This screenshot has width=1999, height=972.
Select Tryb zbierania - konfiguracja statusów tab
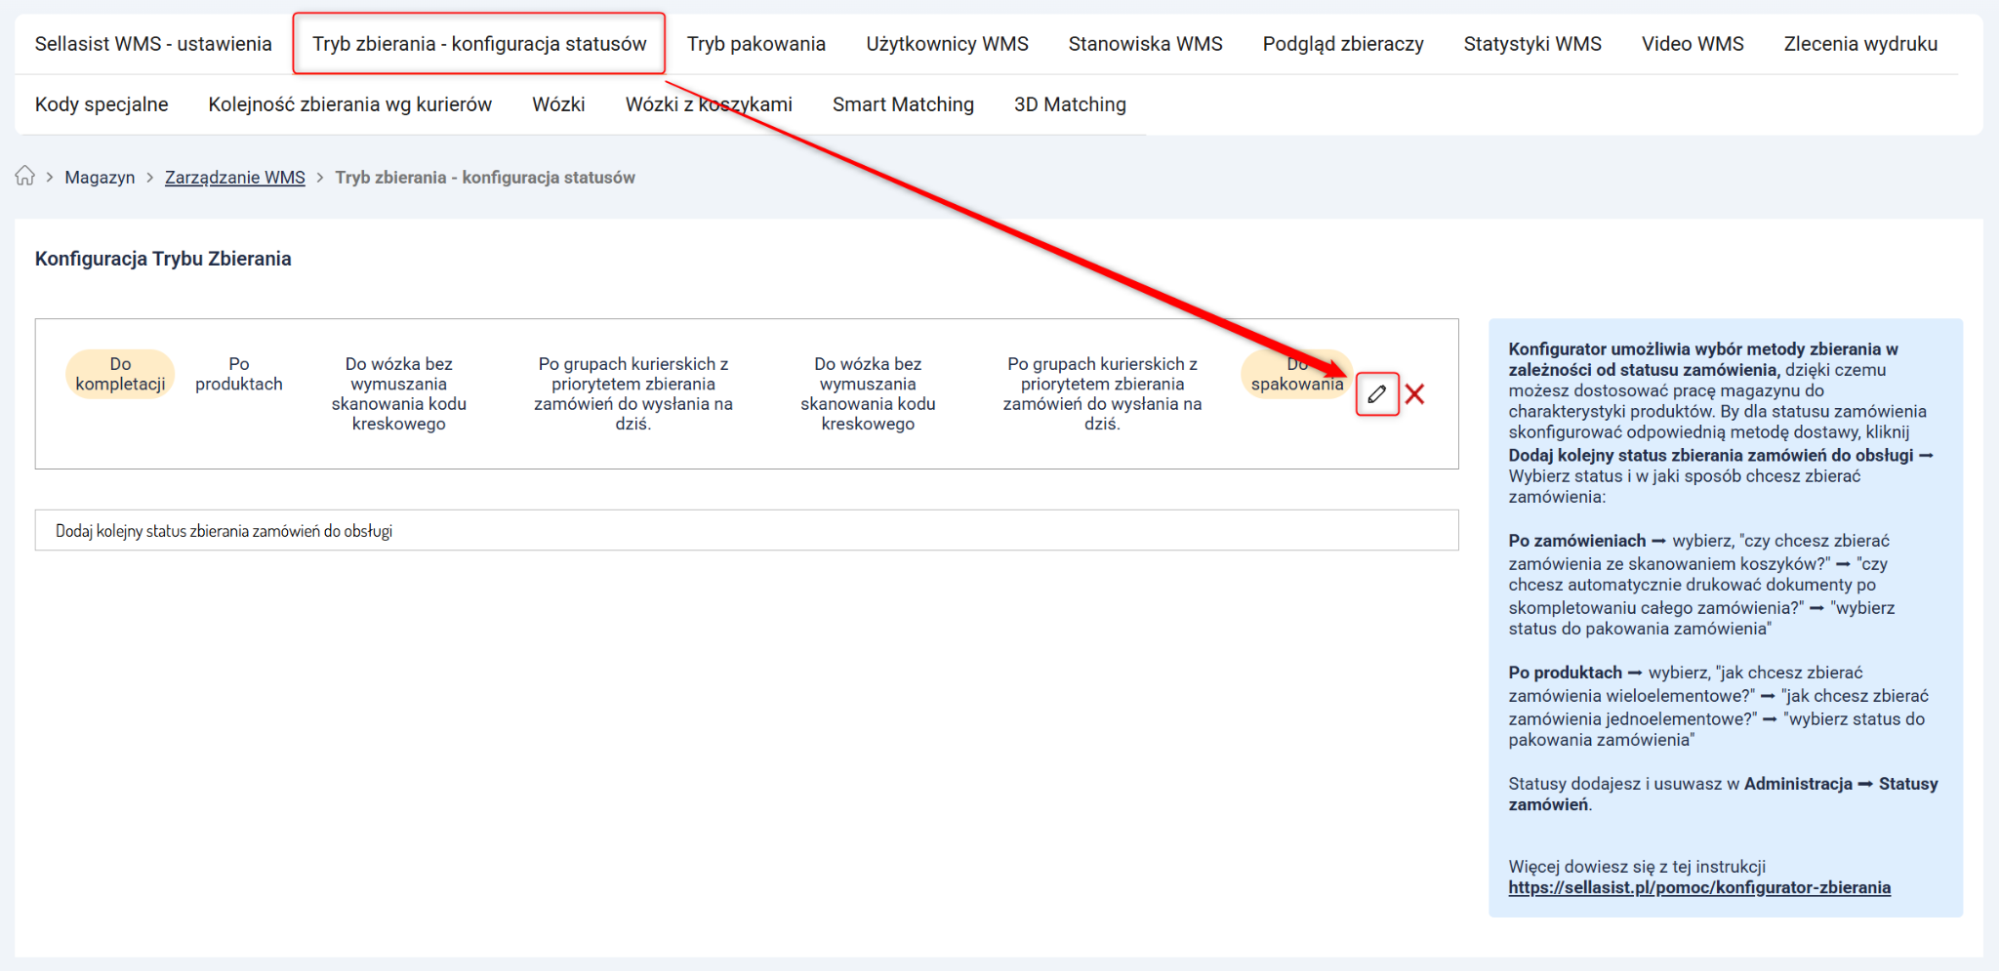pyautogui.click(x=479, y=44)
